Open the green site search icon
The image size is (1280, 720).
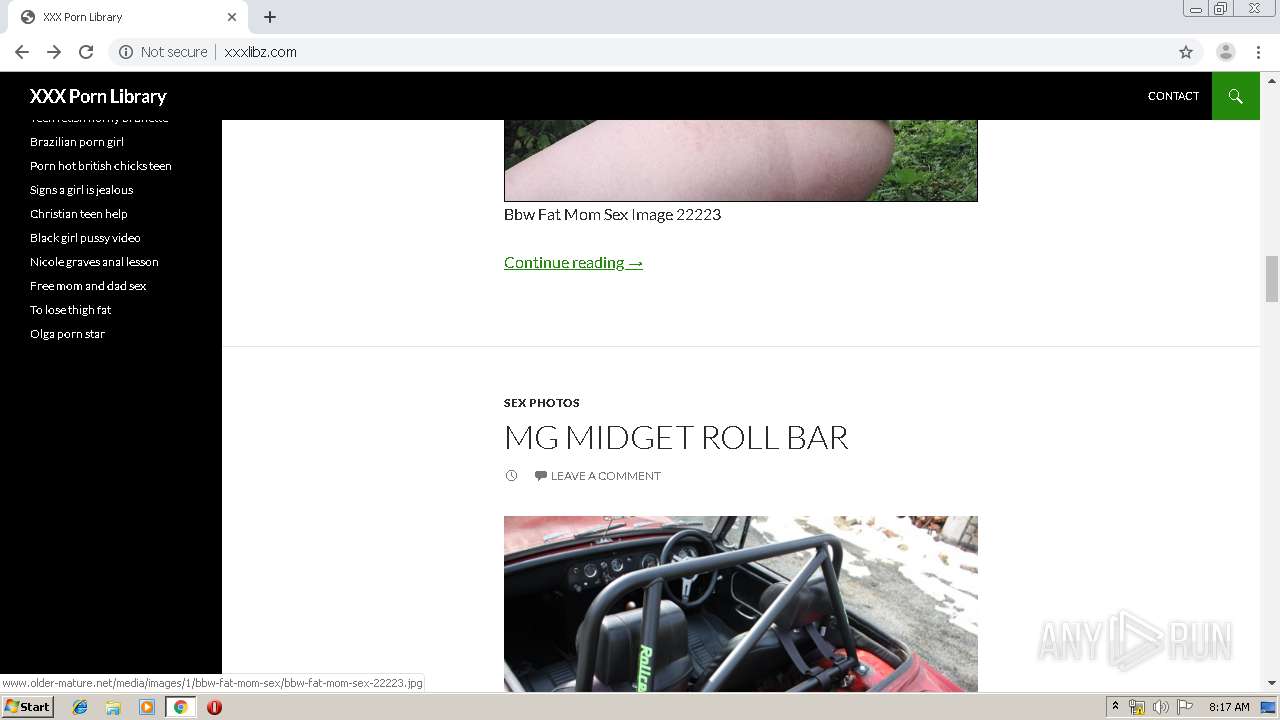(1236, 96)
